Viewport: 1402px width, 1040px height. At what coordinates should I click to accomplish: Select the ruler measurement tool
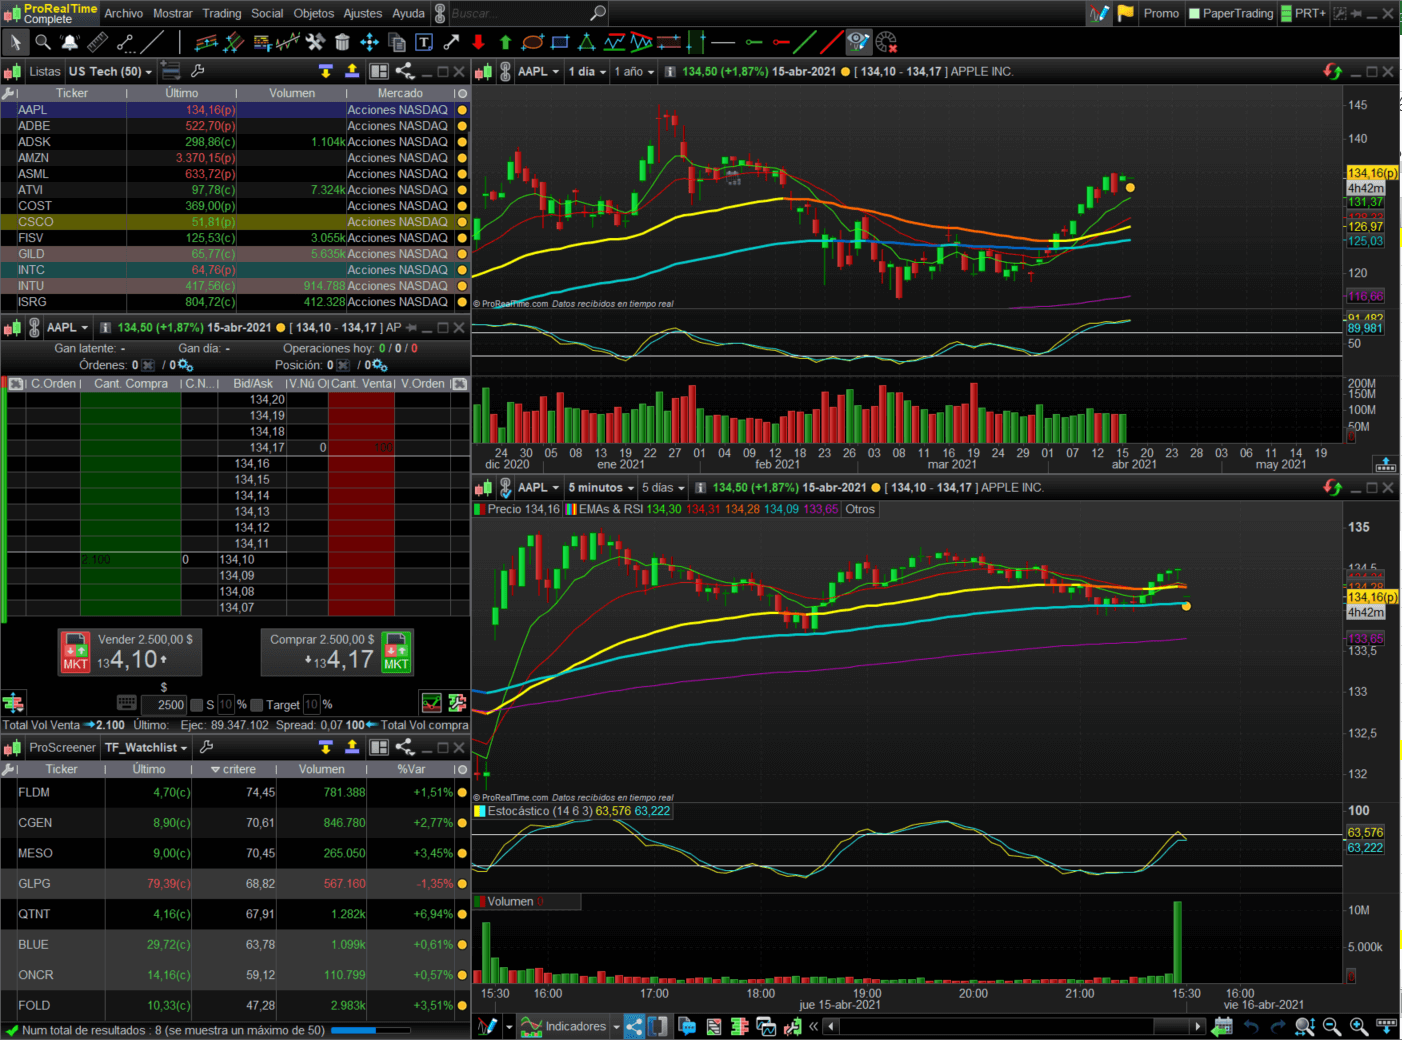[x=97, y=42]
